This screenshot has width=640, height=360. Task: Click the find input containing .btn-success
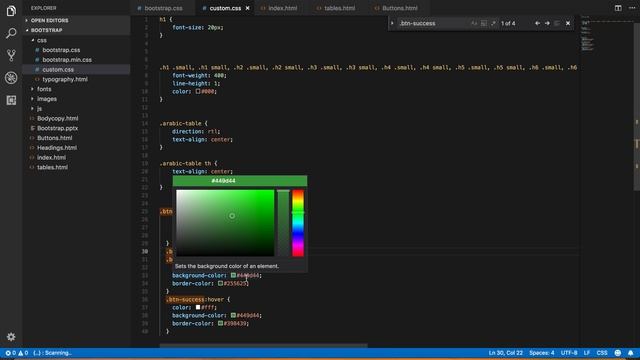tap(433, 24)
